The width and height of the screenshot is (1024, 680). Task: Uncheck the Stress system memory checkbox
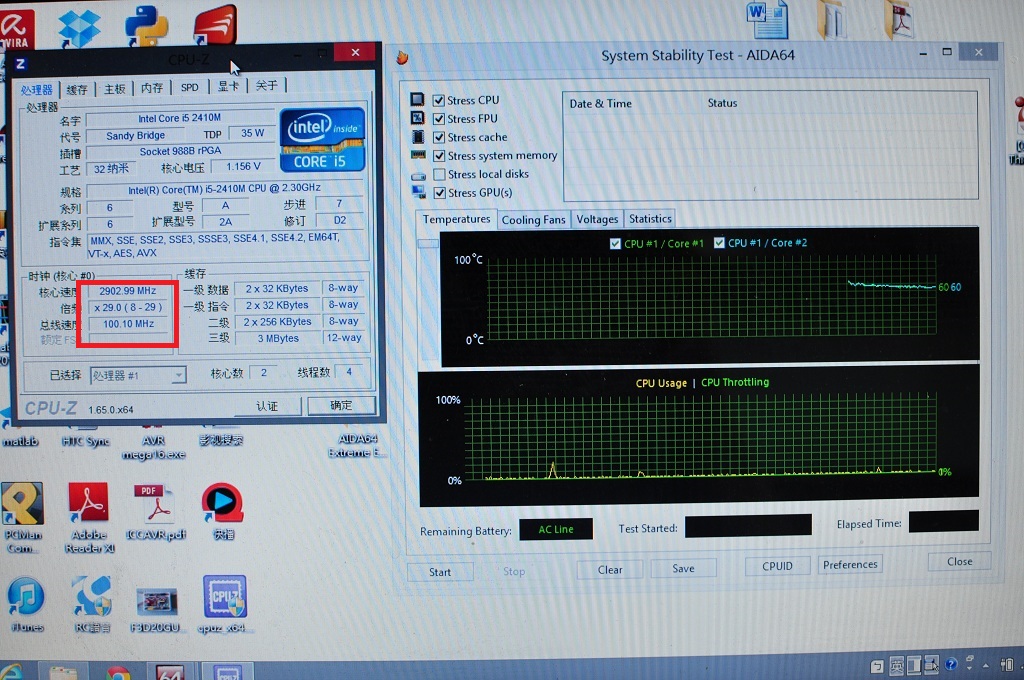coord(439,155)
